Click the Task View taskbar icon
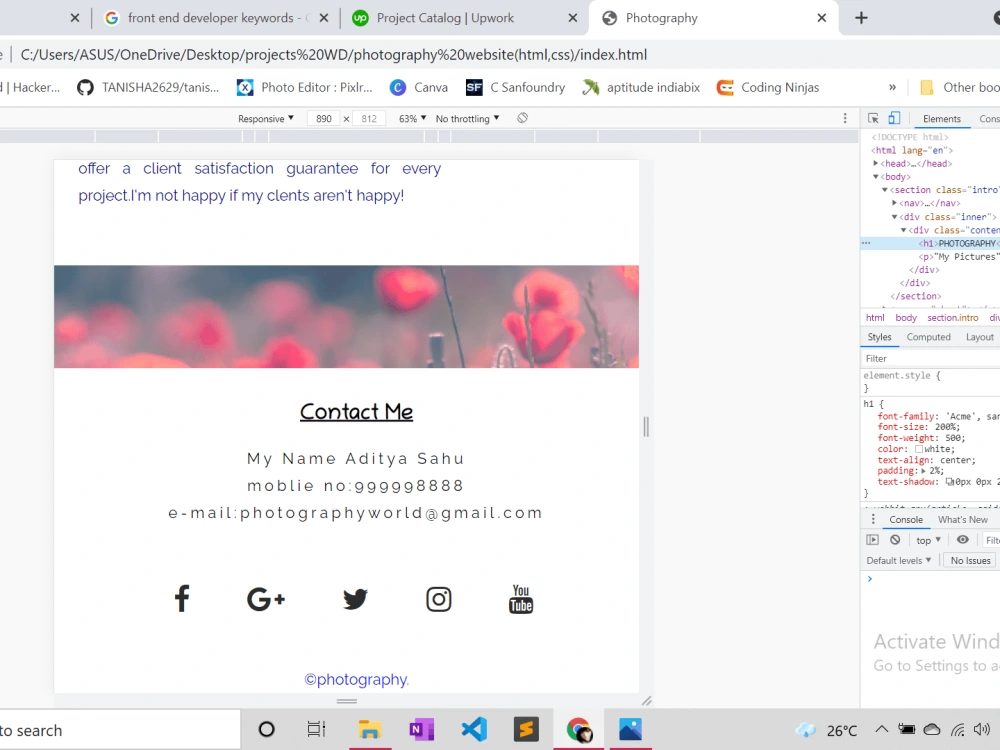1000x750 pixels. pyautogui.click(x=316, y=730)
